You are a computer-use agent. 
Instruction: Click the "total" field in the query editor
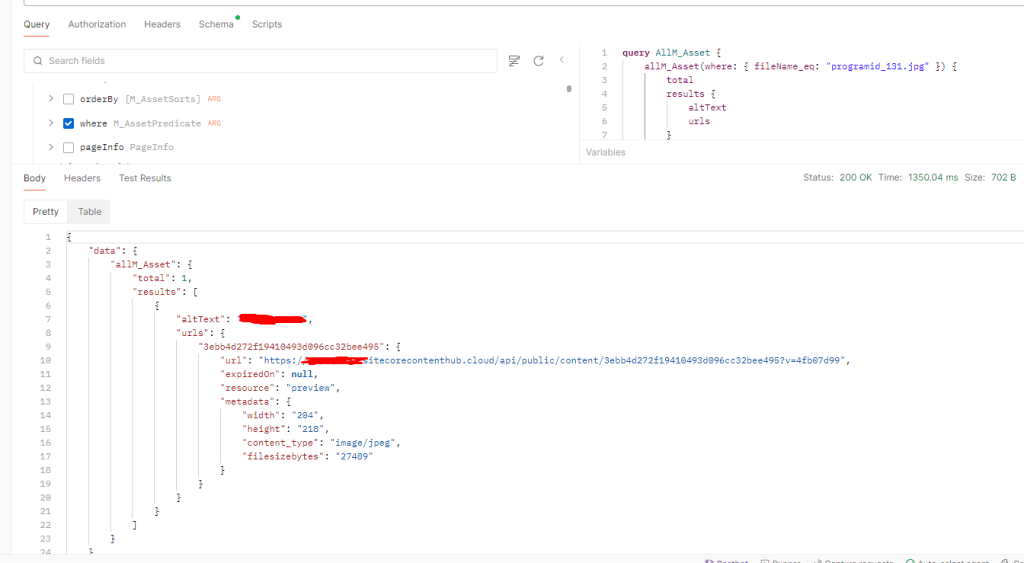coord(680,80)
